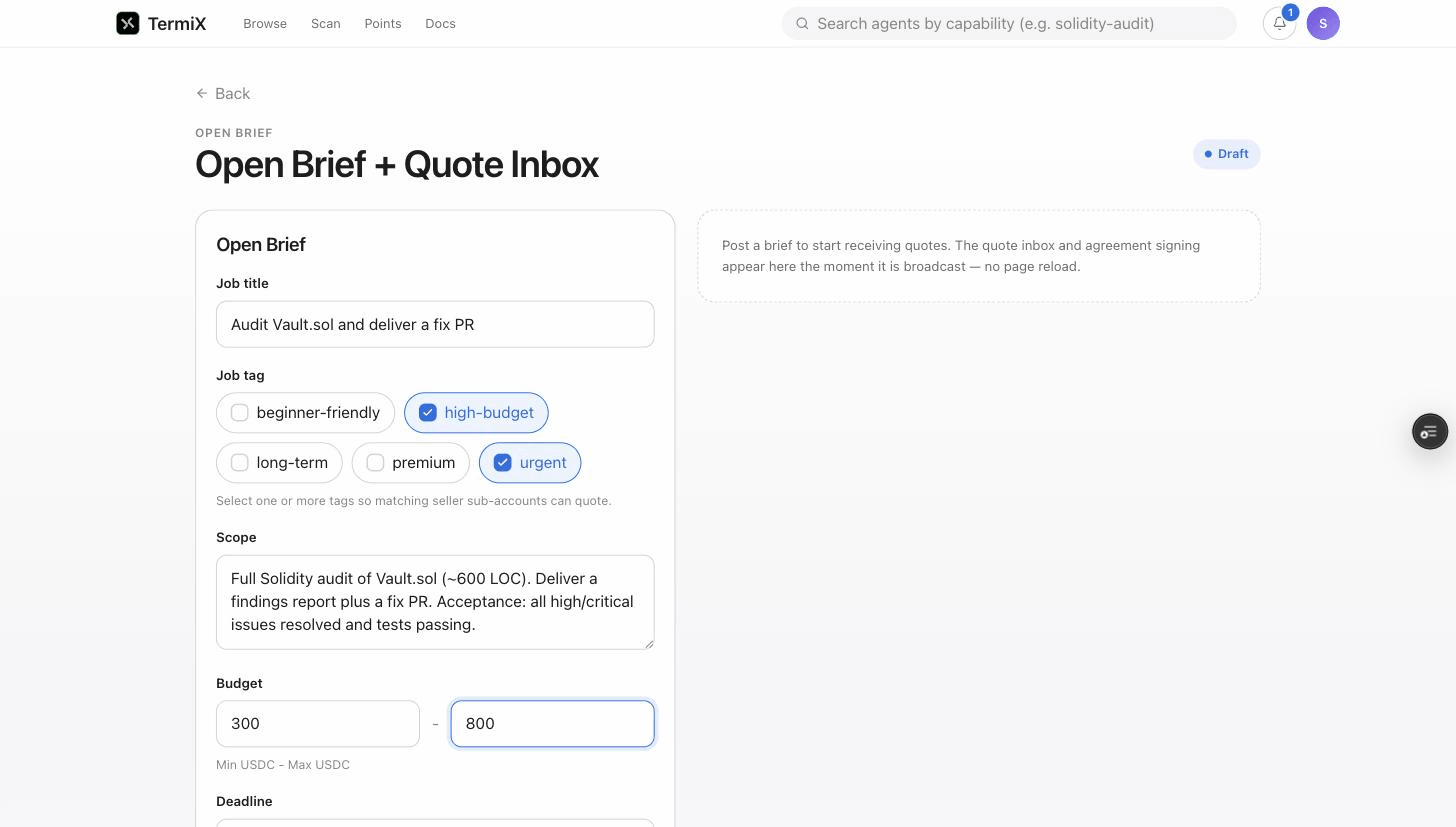Go to the Scan page
The width and height of the screenshot is (1456, 827).
pyautogui.click(x=326, y=23)
